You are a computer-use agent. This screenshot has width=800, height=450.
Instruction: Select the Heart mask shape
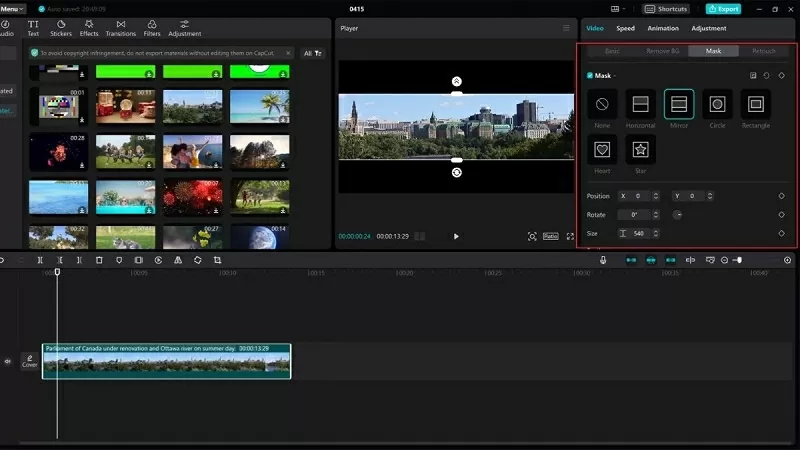point(602,149)
